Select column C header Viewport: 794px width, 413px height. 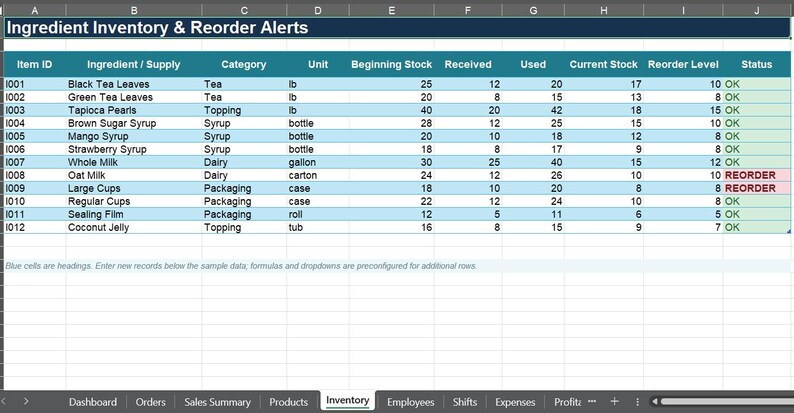[244, 11]
